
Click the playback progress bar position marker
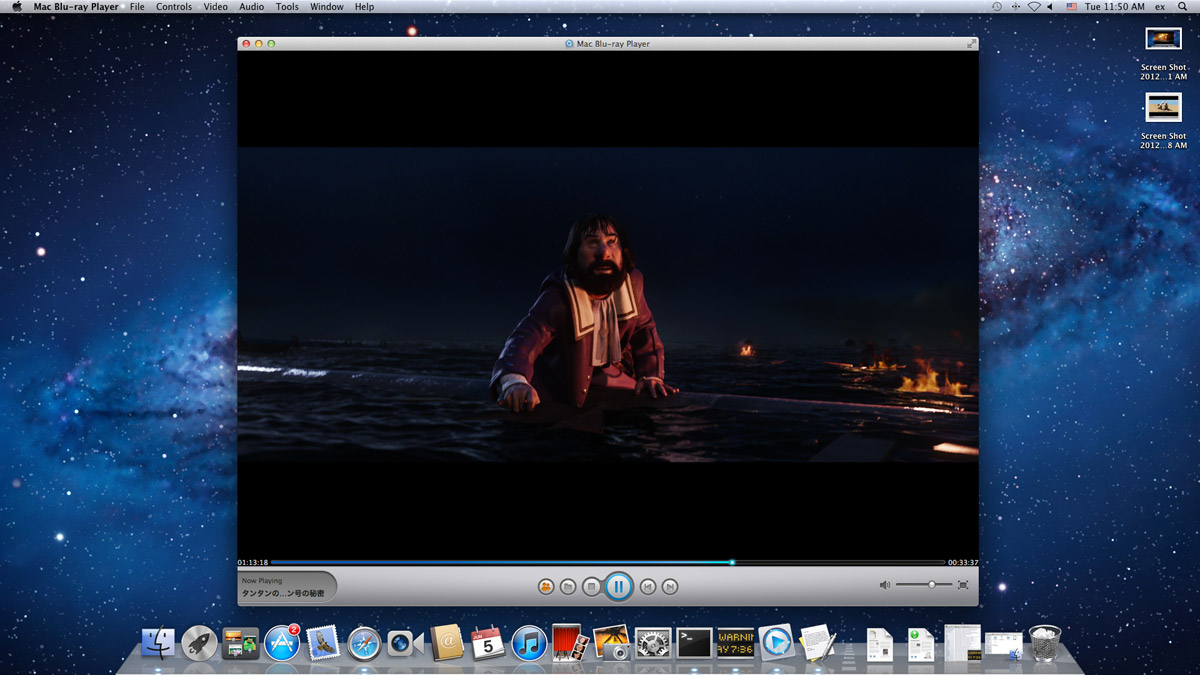[x=732, y=562]
